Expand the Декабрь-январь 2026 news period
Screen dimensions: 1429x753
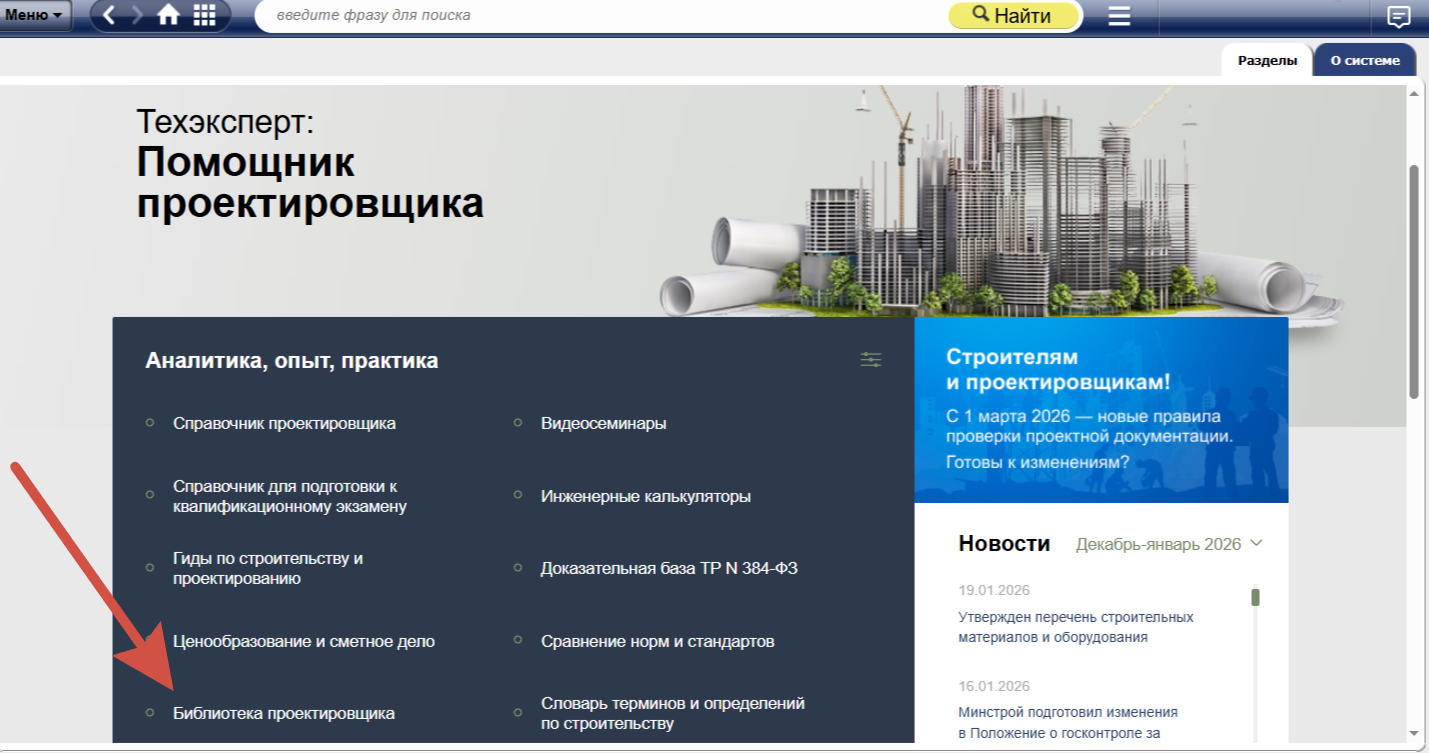pos(1169,544)
